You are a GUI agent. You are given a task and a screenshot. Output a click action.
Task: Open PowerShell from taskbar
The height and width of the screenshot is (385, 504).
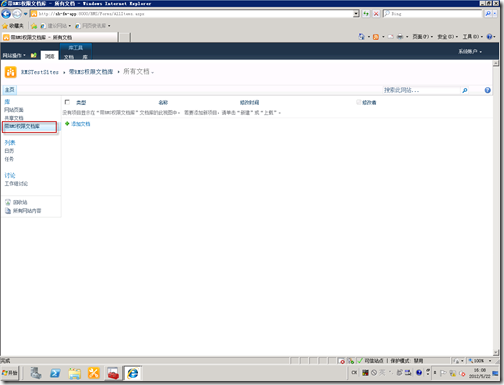tap(55, 373)
